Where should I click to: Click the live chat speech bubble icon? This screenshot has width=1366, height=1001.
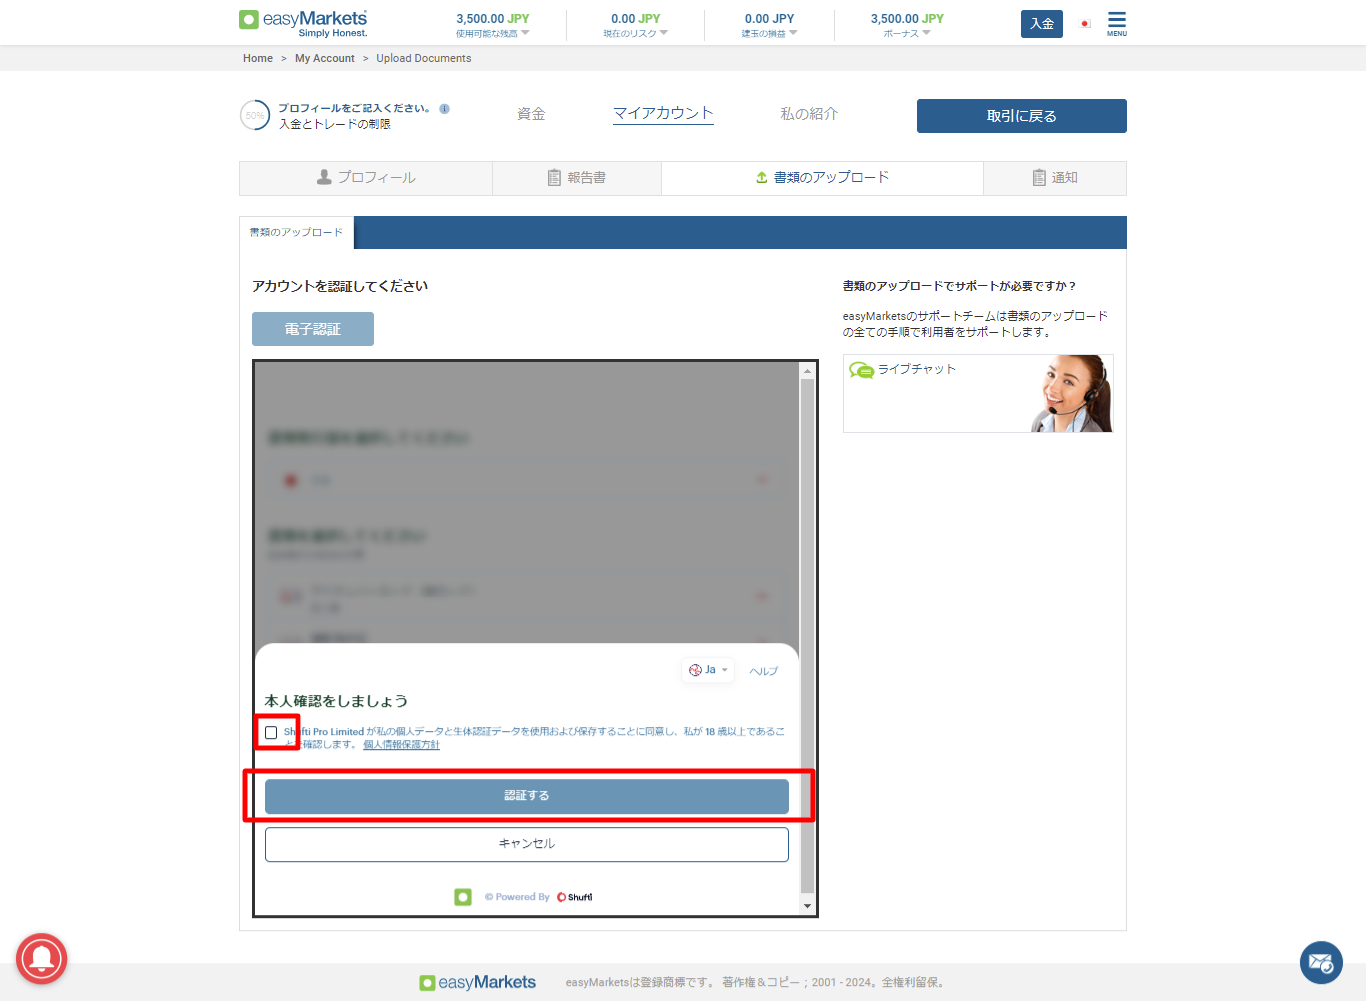click(x=861, y=370)
